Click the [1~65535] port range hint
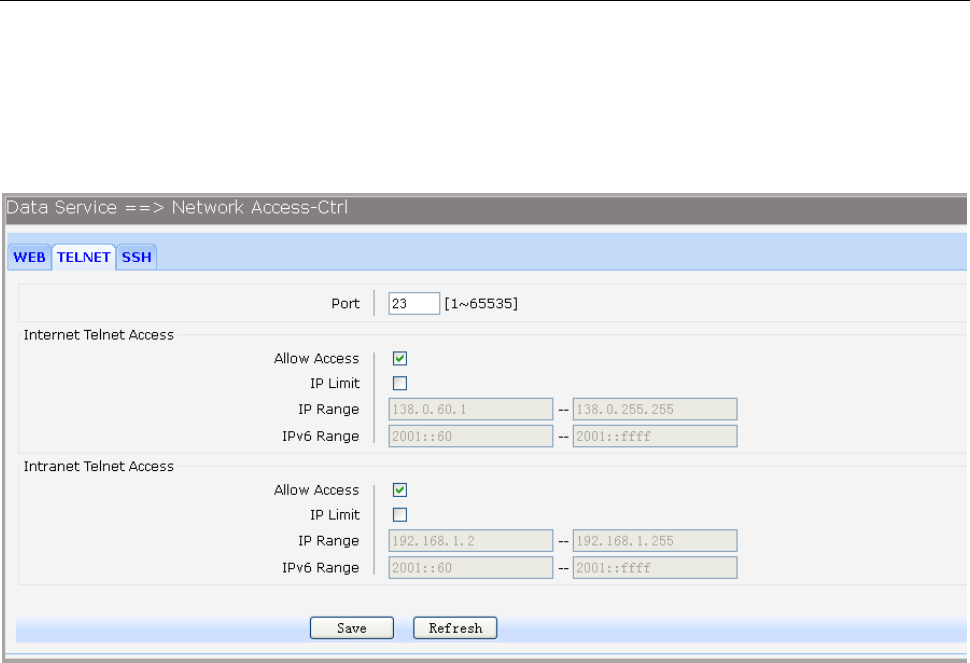 [481, 304]
